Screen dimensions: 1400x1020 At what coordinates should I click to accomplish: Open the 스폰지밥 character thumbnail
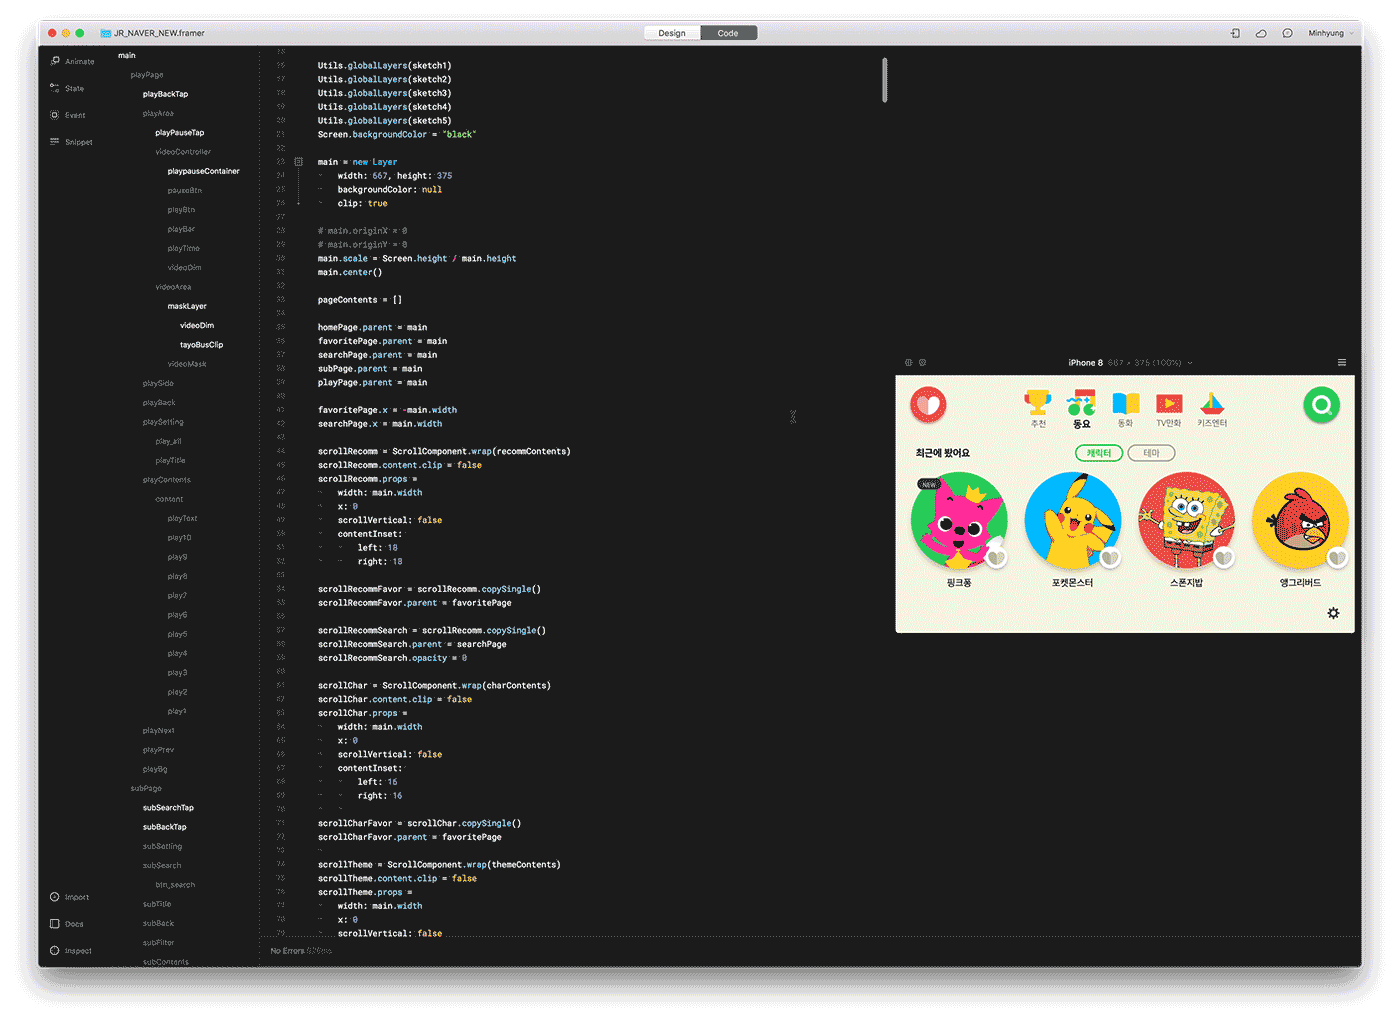click(x=1186, y=520)
